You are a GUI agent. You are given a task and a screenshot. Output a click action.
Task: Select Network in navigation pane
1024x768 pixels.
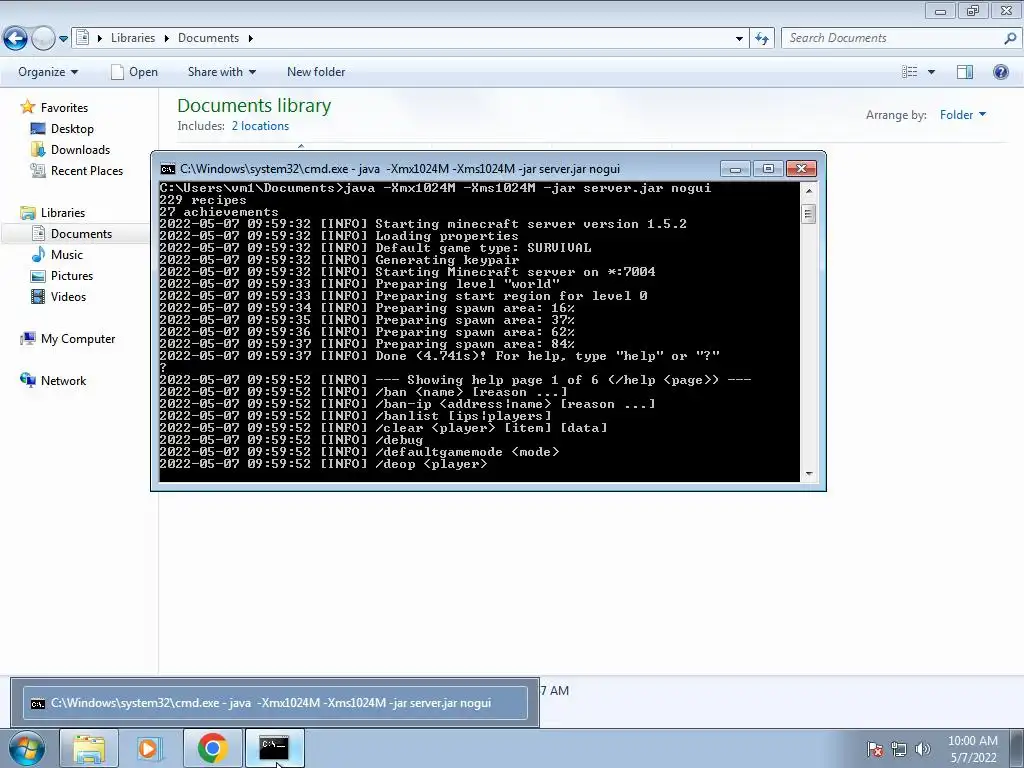[x=63, y=381]
